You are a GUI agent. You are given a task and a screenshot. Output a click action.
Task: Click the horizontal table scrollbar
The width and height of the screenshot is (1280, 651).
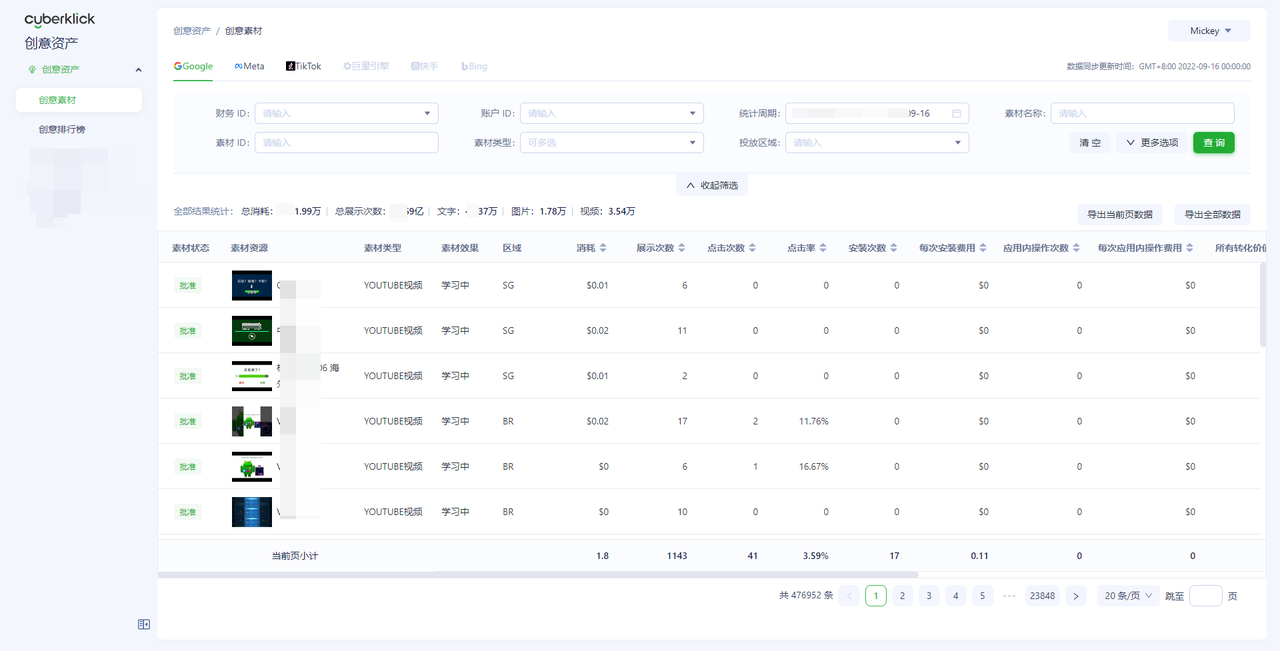(x=537, y=575)
